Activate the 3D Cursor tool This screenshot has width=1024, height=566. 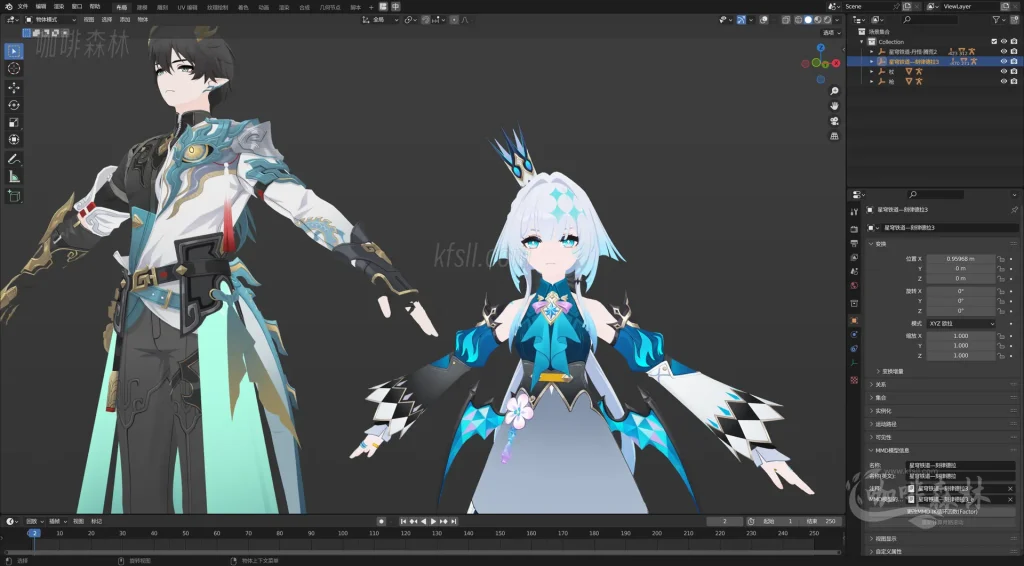click(14, 69)
